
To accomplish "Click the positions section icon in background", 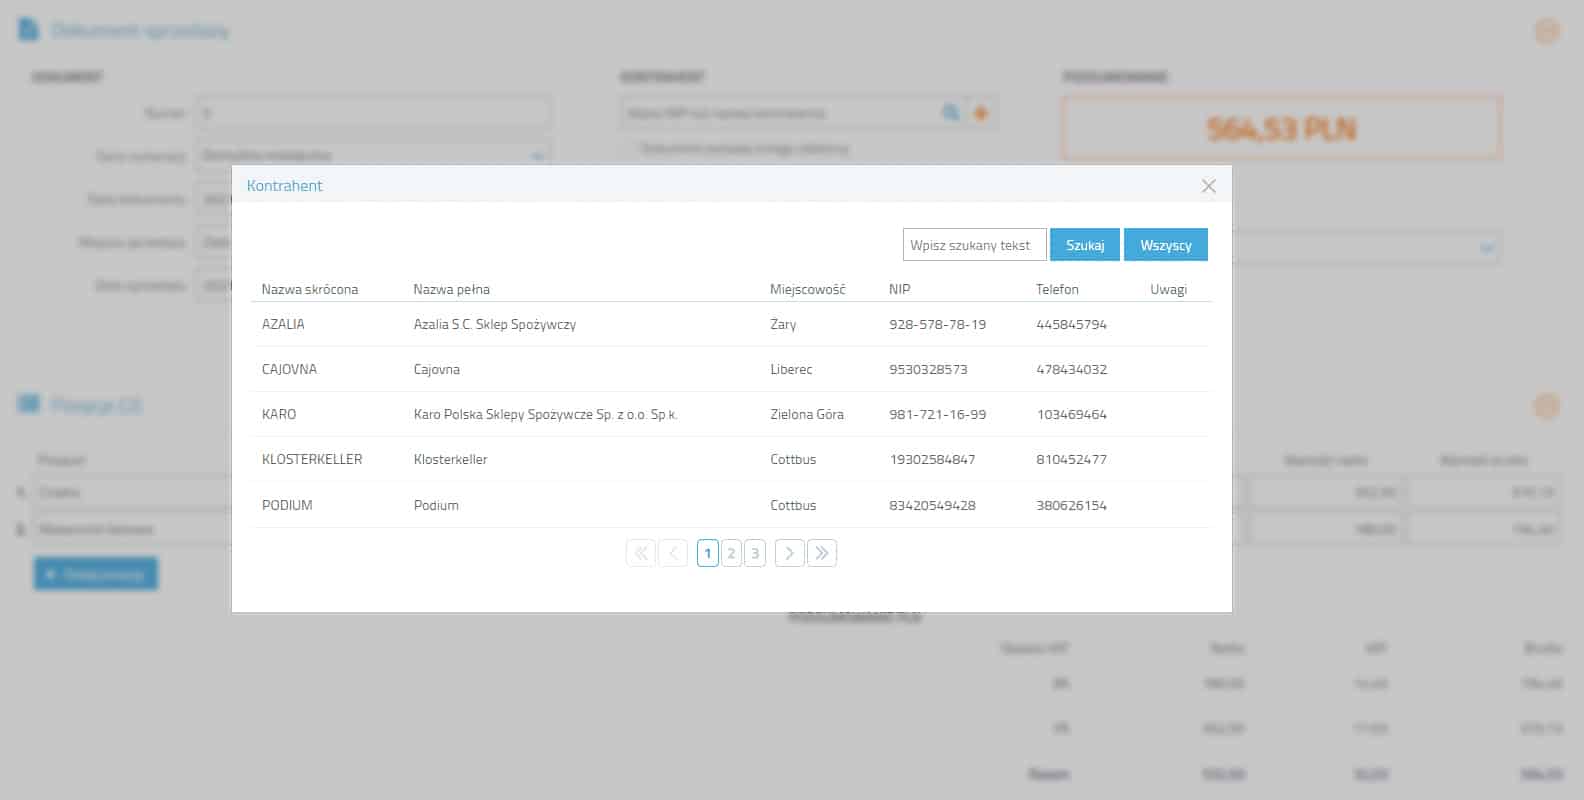I will click(29, 405).
